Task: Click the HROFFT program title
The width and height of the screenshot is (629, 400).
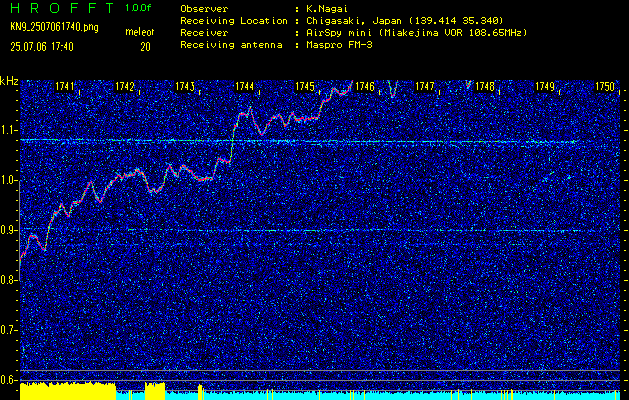Action: click(63, 8)
